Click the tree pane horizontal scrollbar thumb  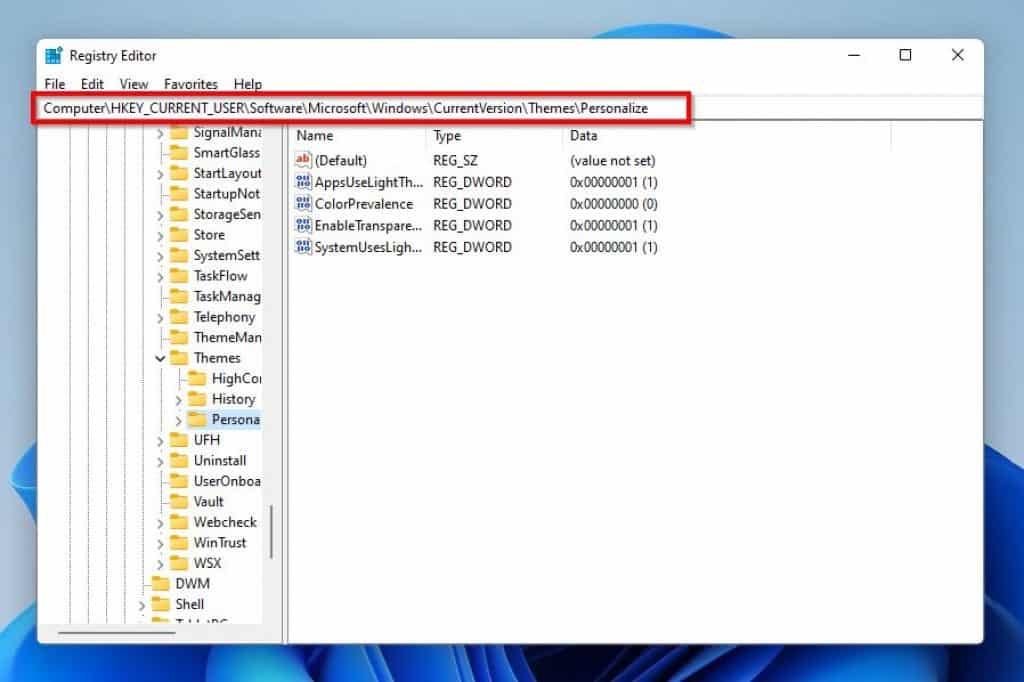116,632
